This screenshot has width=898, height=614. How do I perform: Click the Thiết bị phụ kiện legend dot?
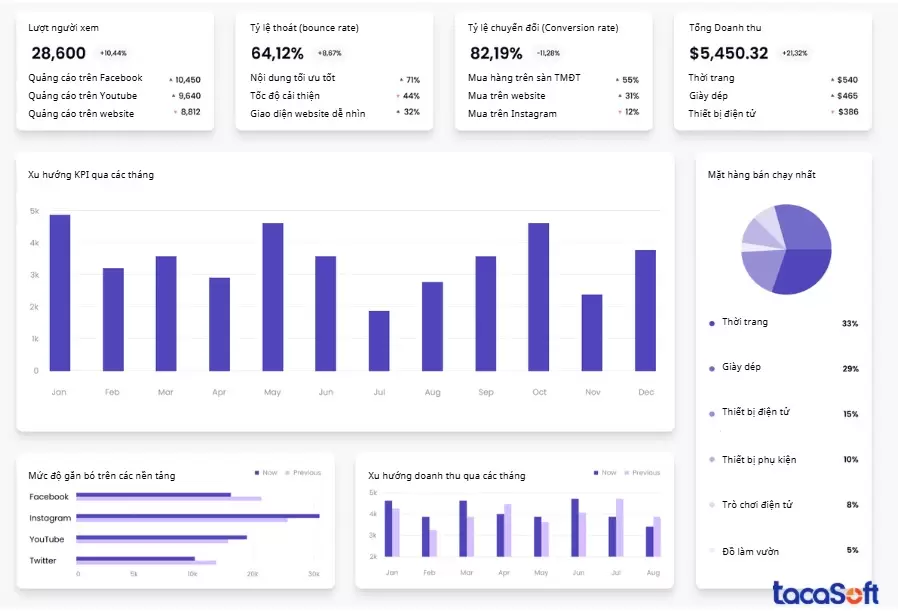[x=711, y=459]
